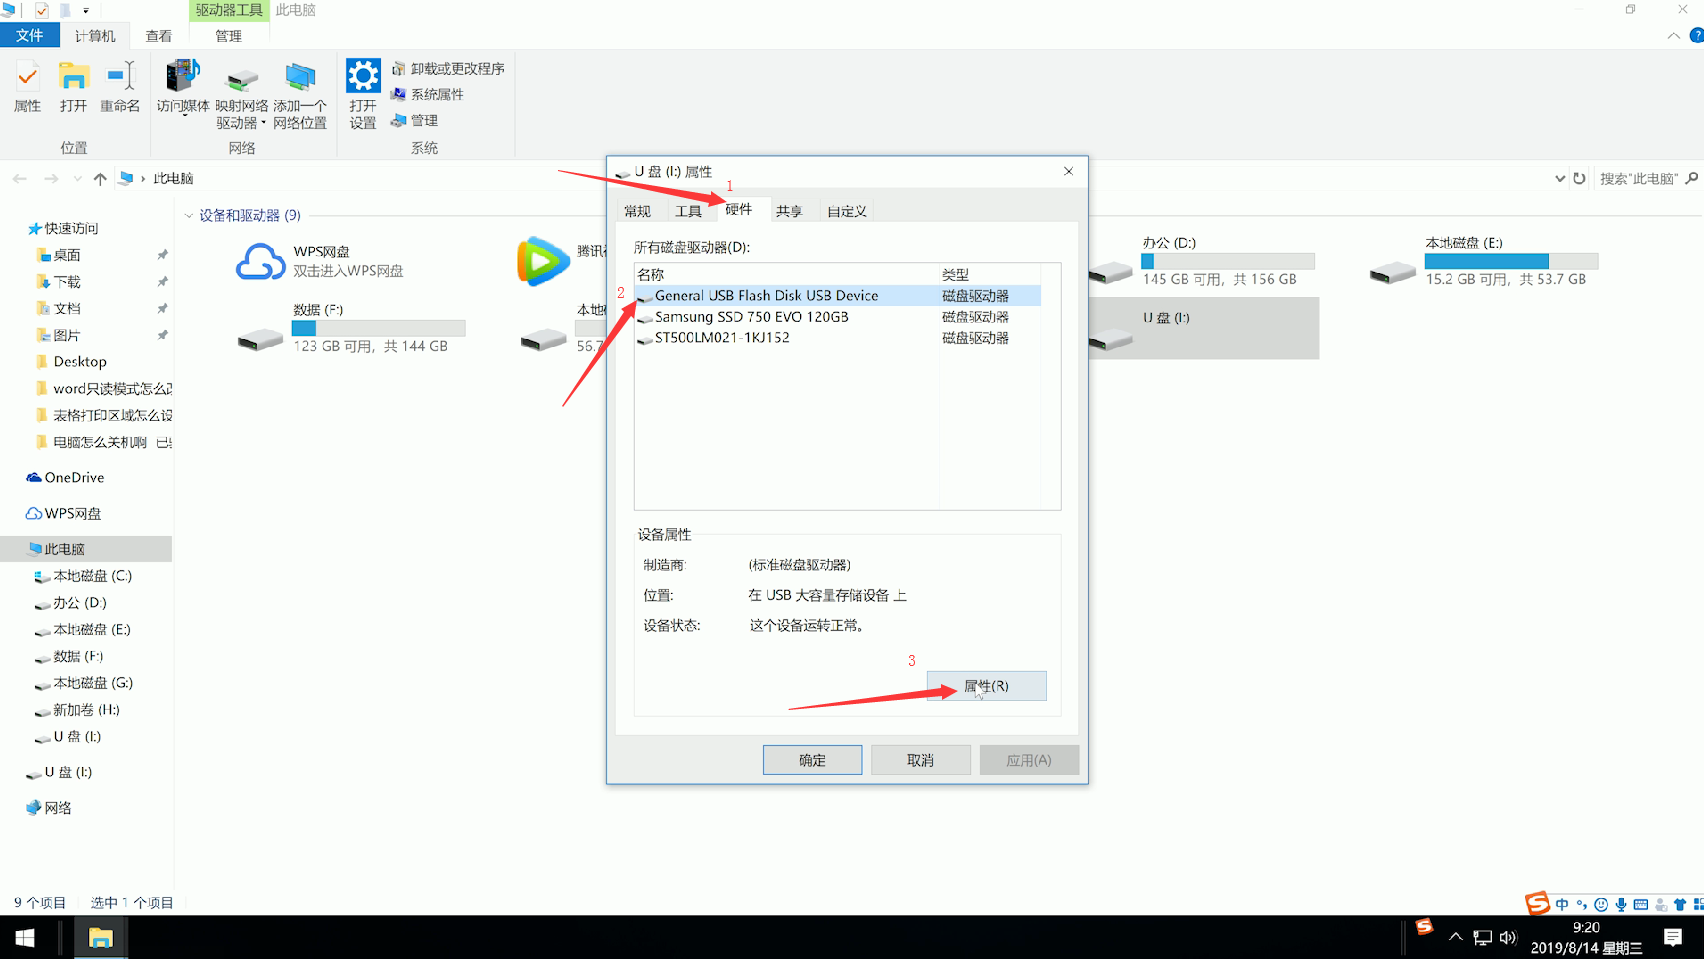Click 管理 under the 系统 group

(x=415, y=120)
